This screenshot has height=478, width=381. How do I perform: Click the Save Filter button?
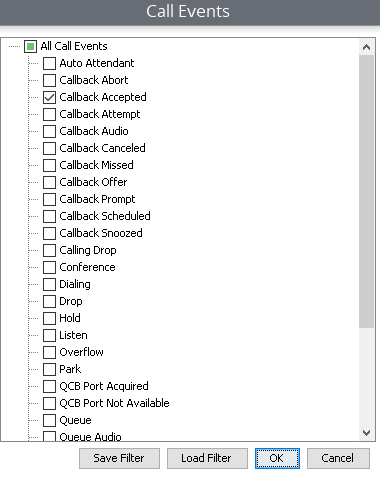119,458
